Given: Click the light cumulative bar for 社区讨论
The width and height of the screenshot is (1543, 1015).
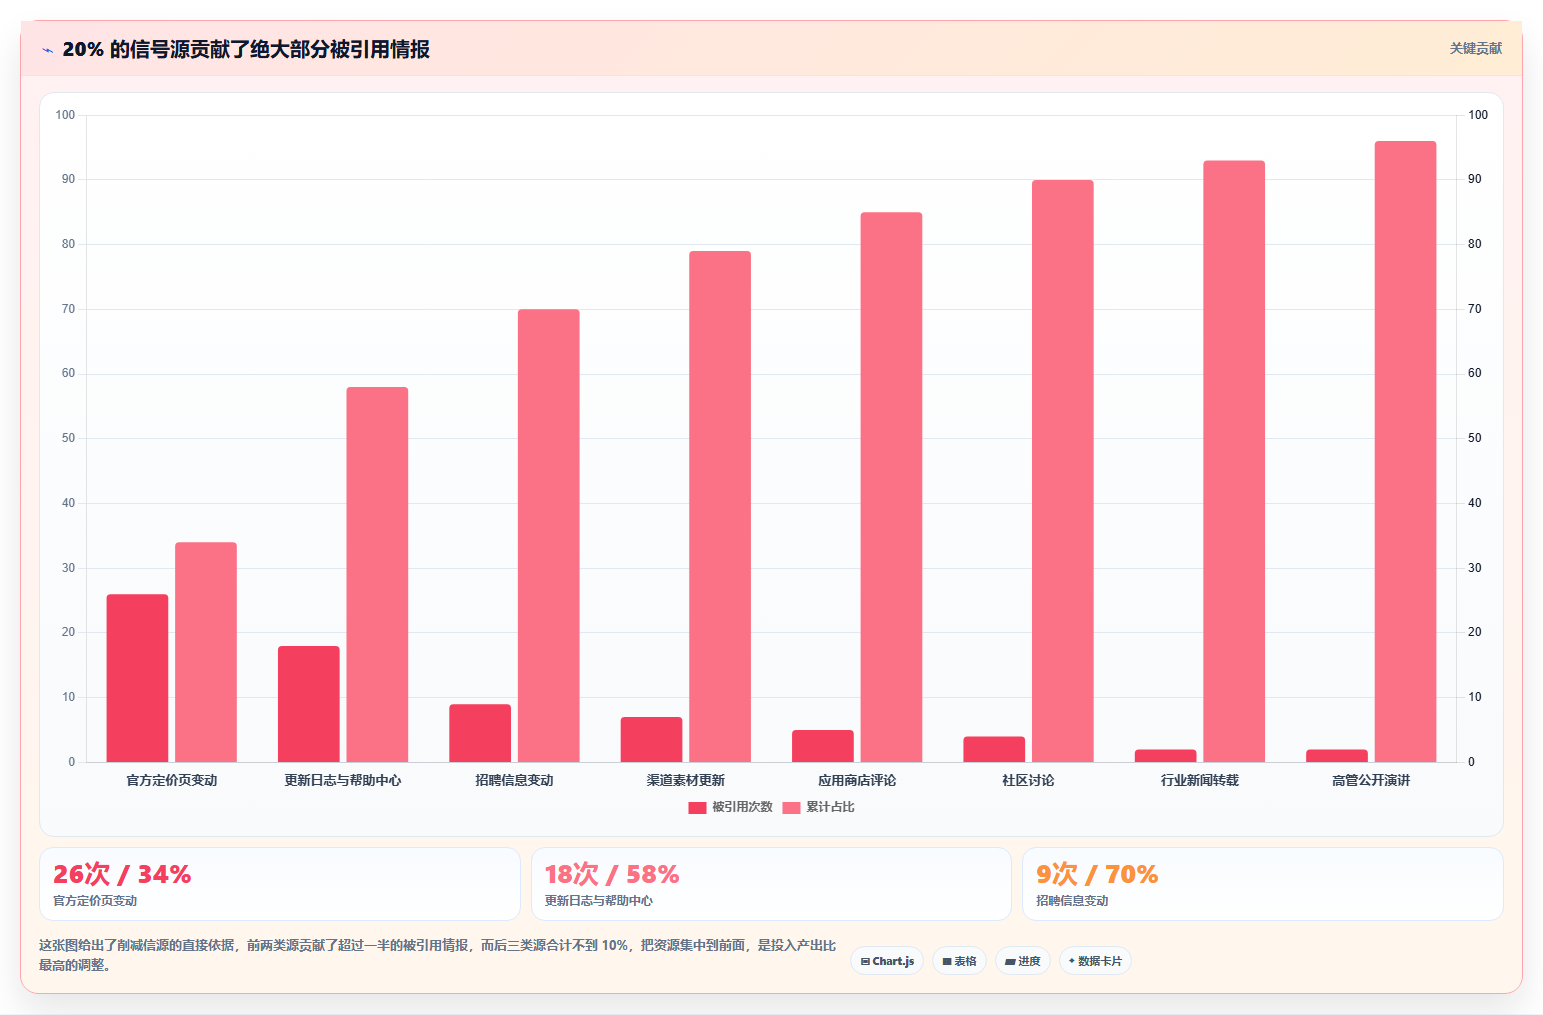Looking at the screenshot, I should (1063, 471).
